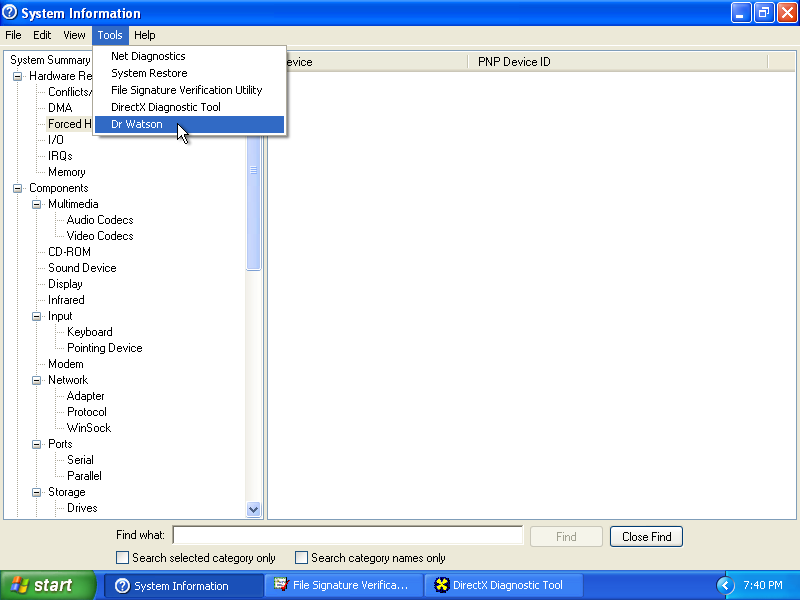Click the Windows Start button
800x600 pixels.
point(48,585)
